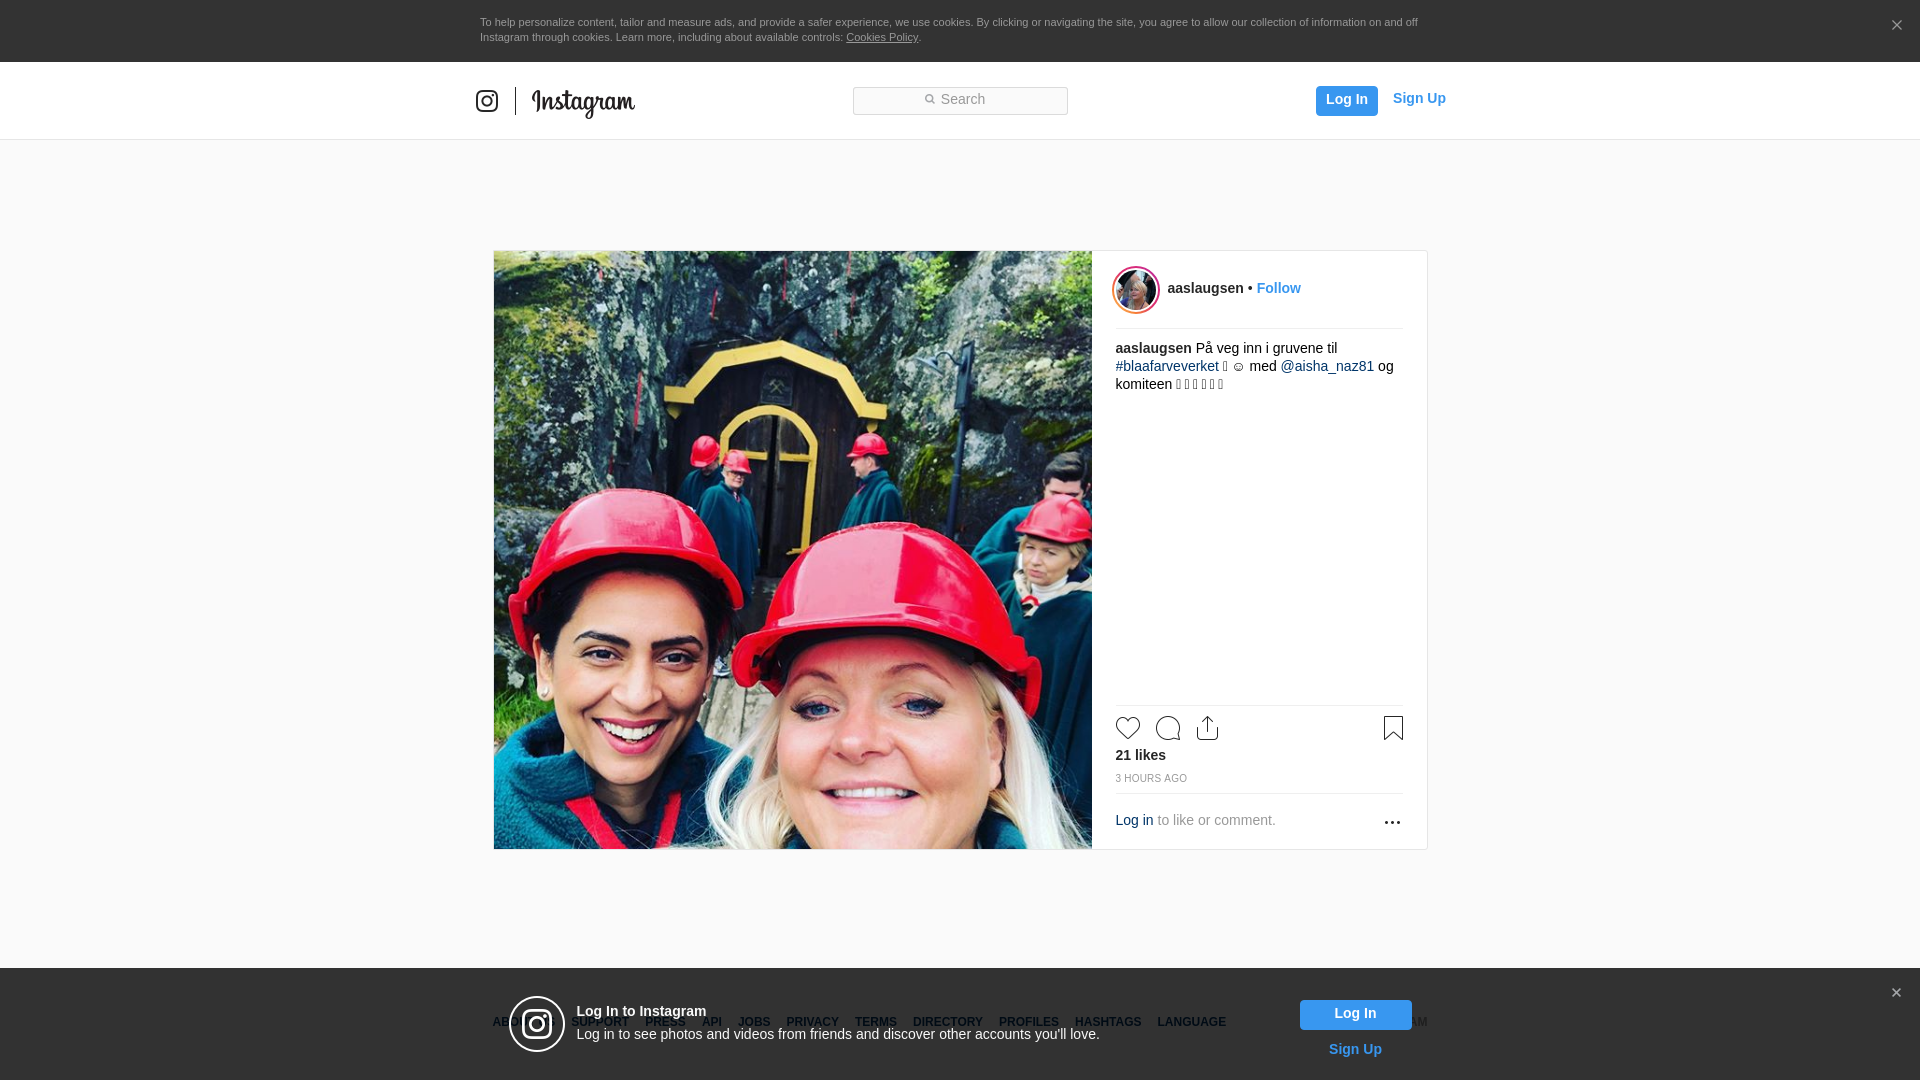Click aaslaugsen username in post header

pyautogui.click(x=1205, y=288)
